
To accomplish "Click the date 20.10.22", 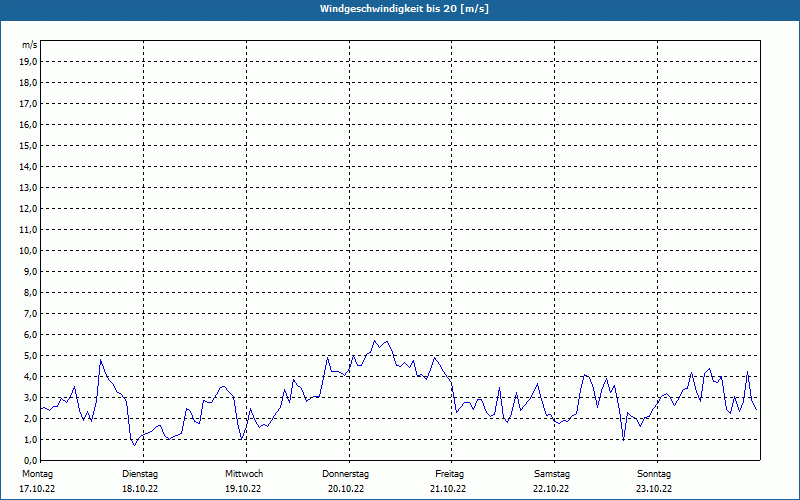I will 346,489.
